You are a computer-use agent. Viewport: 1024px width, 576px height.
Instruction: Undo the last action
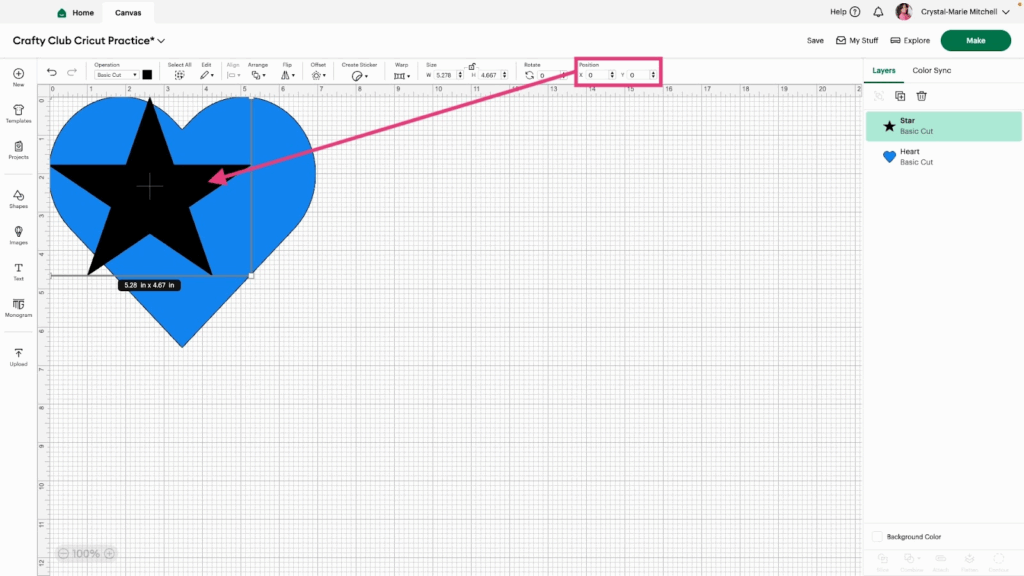point(52,72)
